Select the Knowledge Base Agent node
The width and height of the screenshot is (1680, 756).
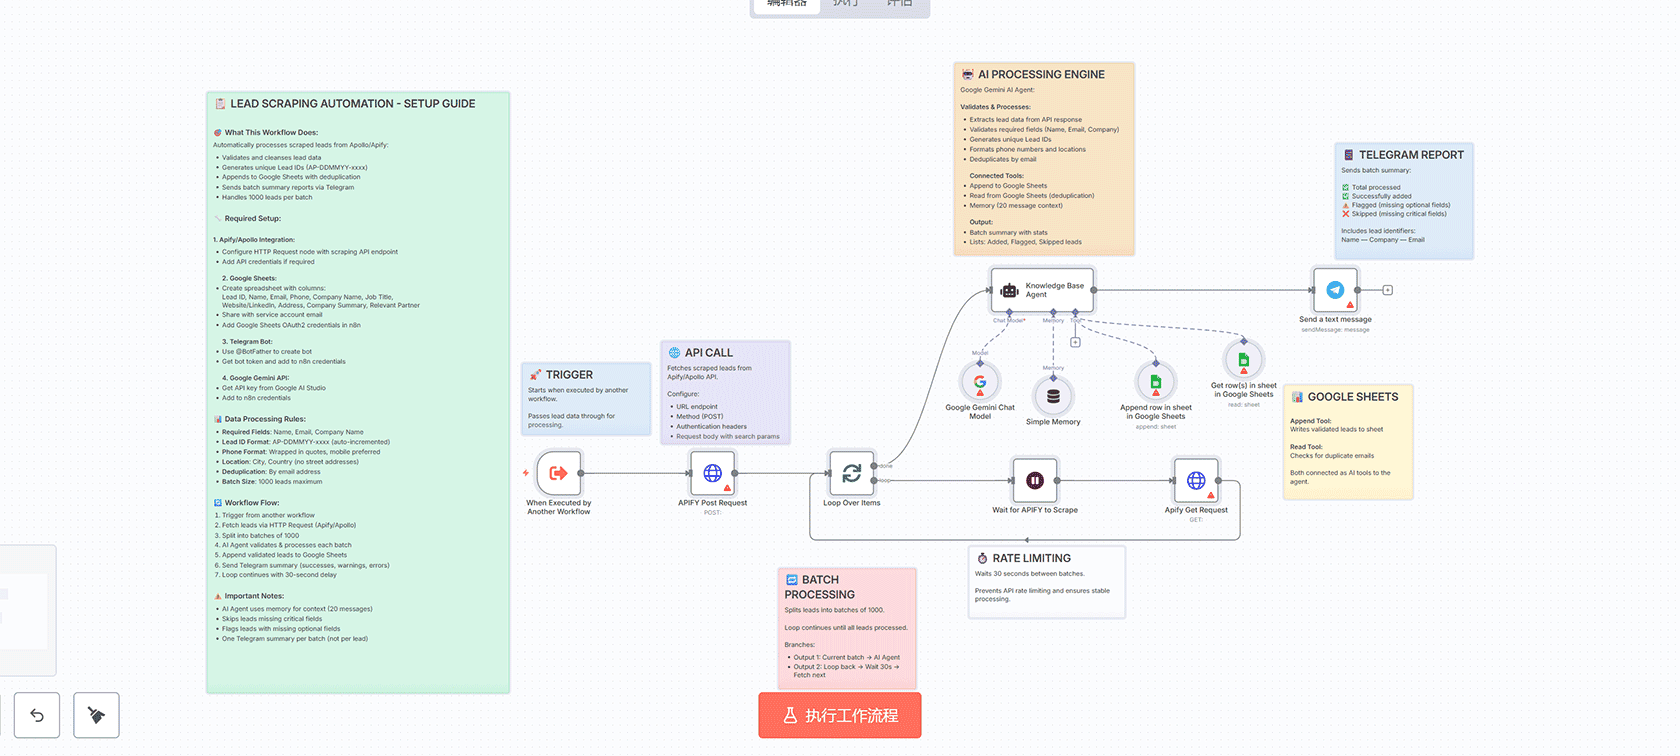pos(1042,290)
